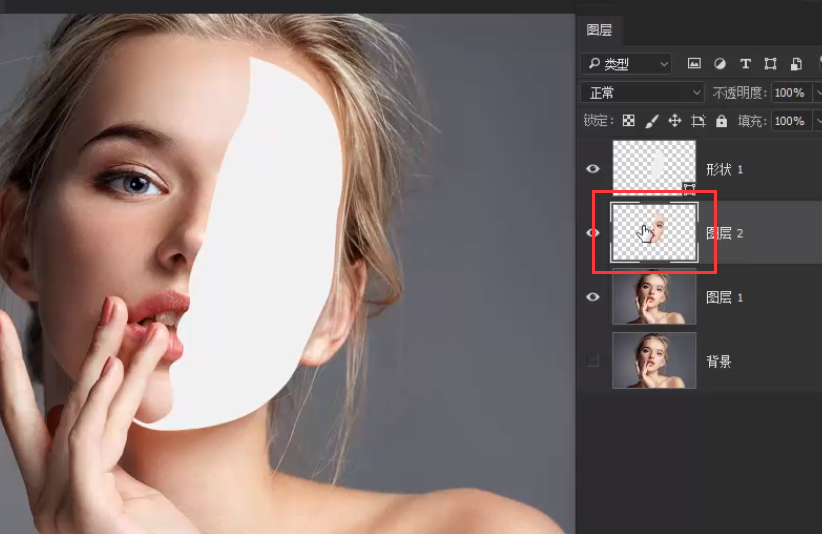Image resolution: width=822 pixels, height=534 pixels.
Task: Select the 图层 1 layer thumbnail
Action: (654, 297)
